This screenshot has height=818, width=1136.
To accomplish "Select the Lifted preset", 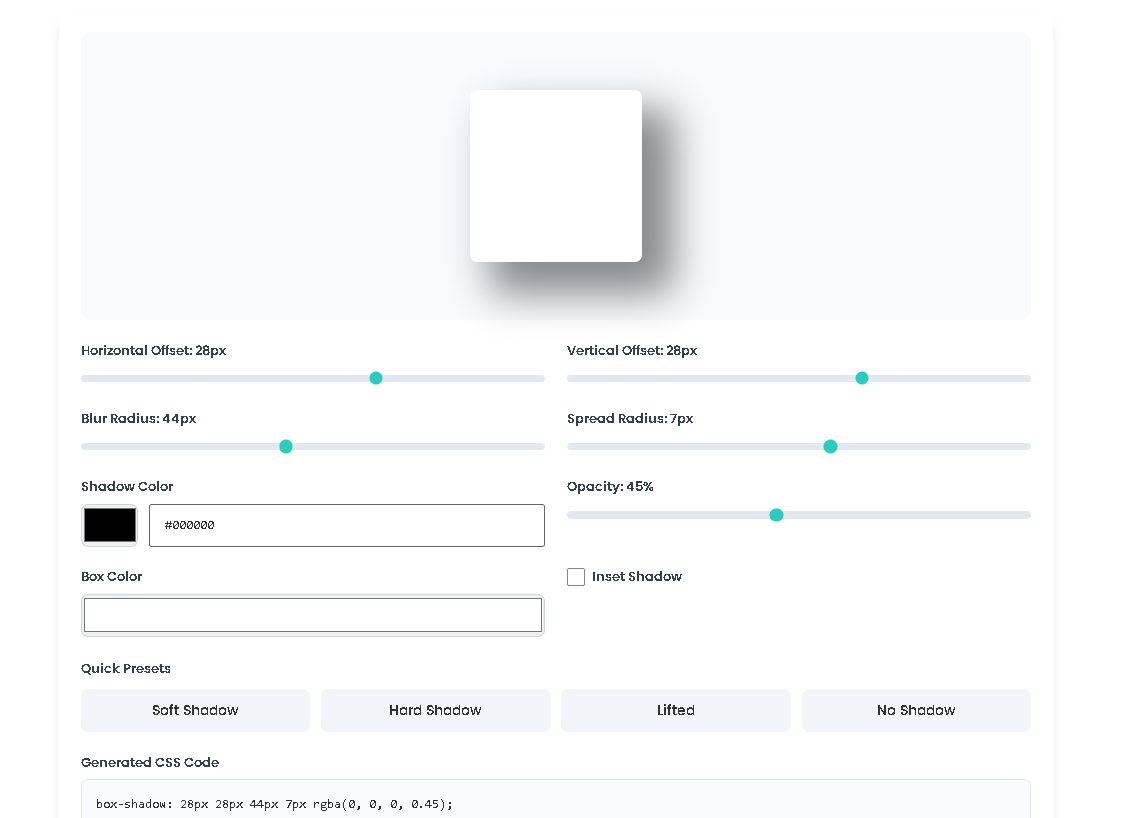I will coord(675,710).
